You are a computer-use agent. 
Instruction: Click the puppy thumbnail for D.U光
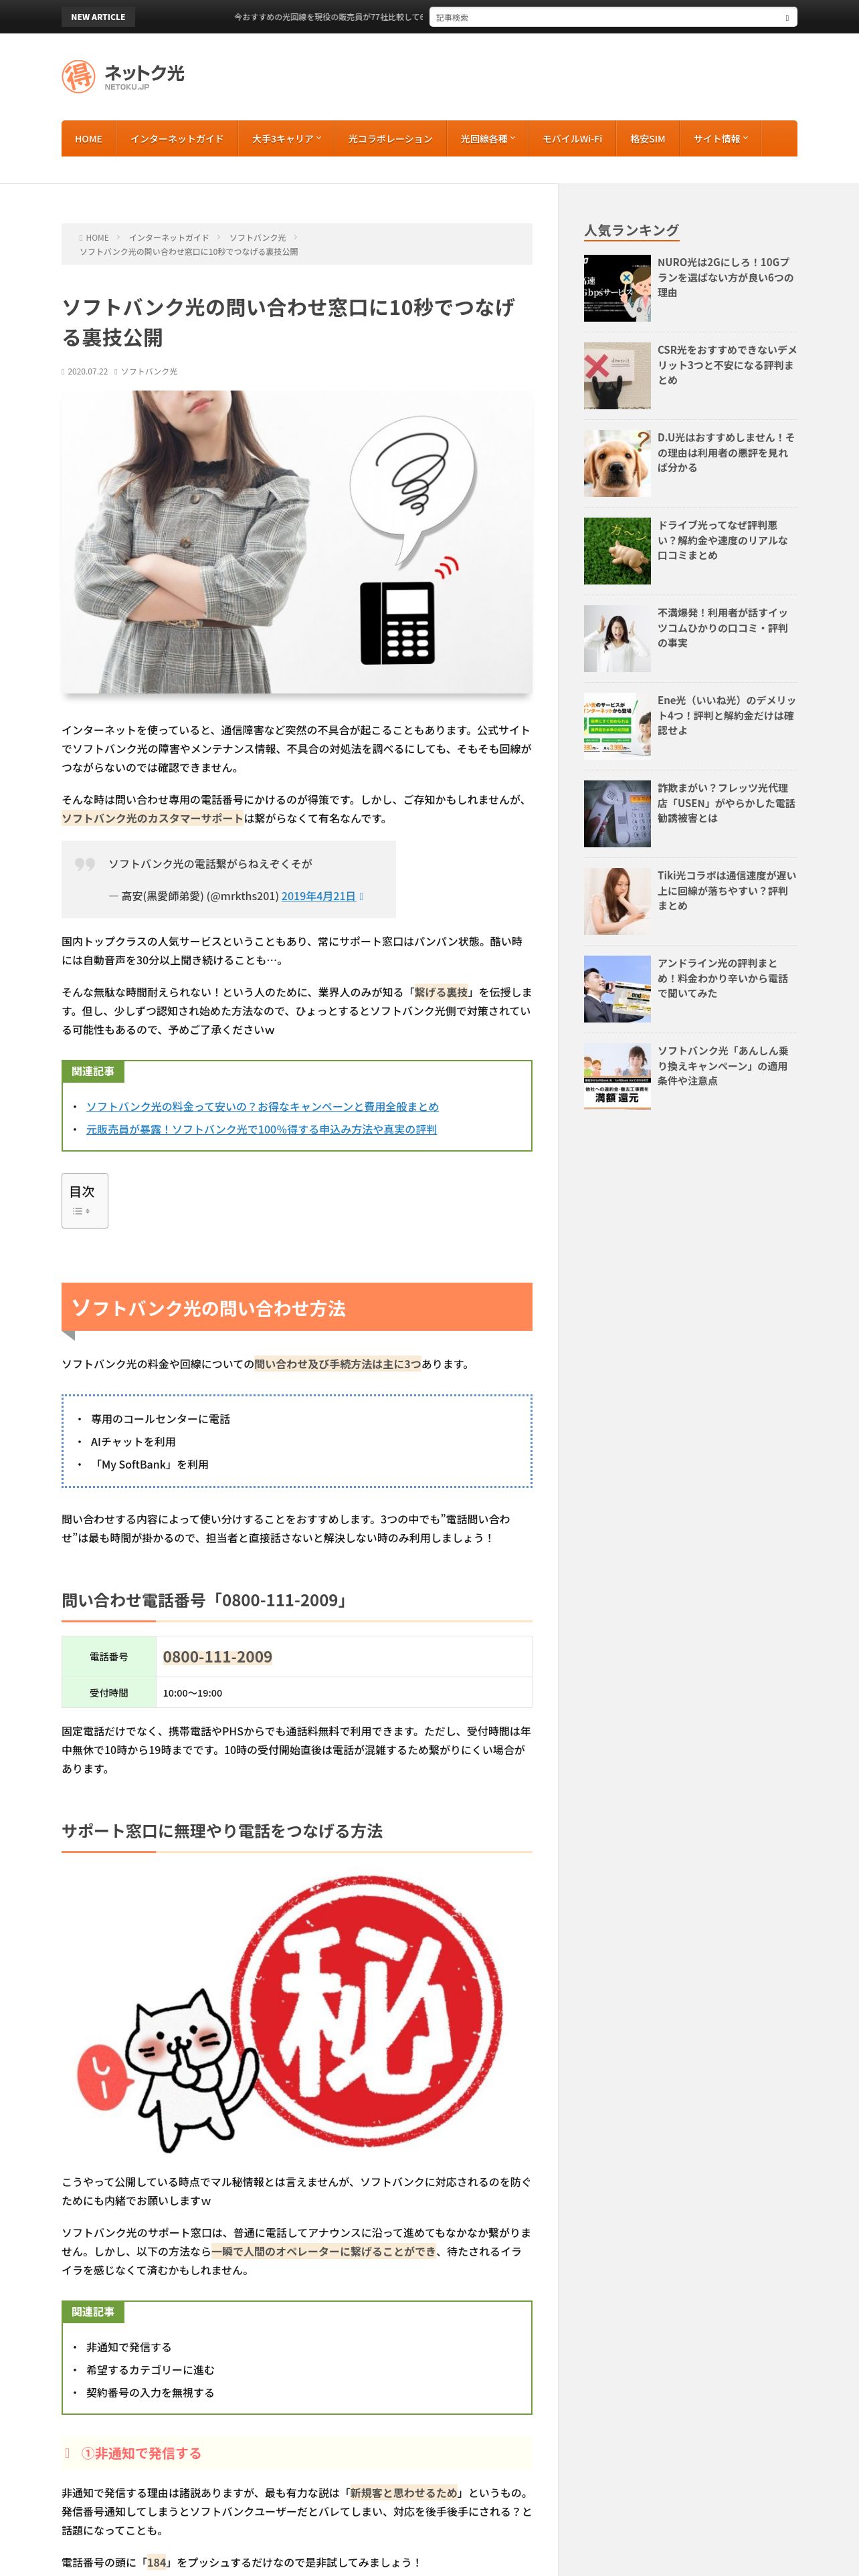617,464
